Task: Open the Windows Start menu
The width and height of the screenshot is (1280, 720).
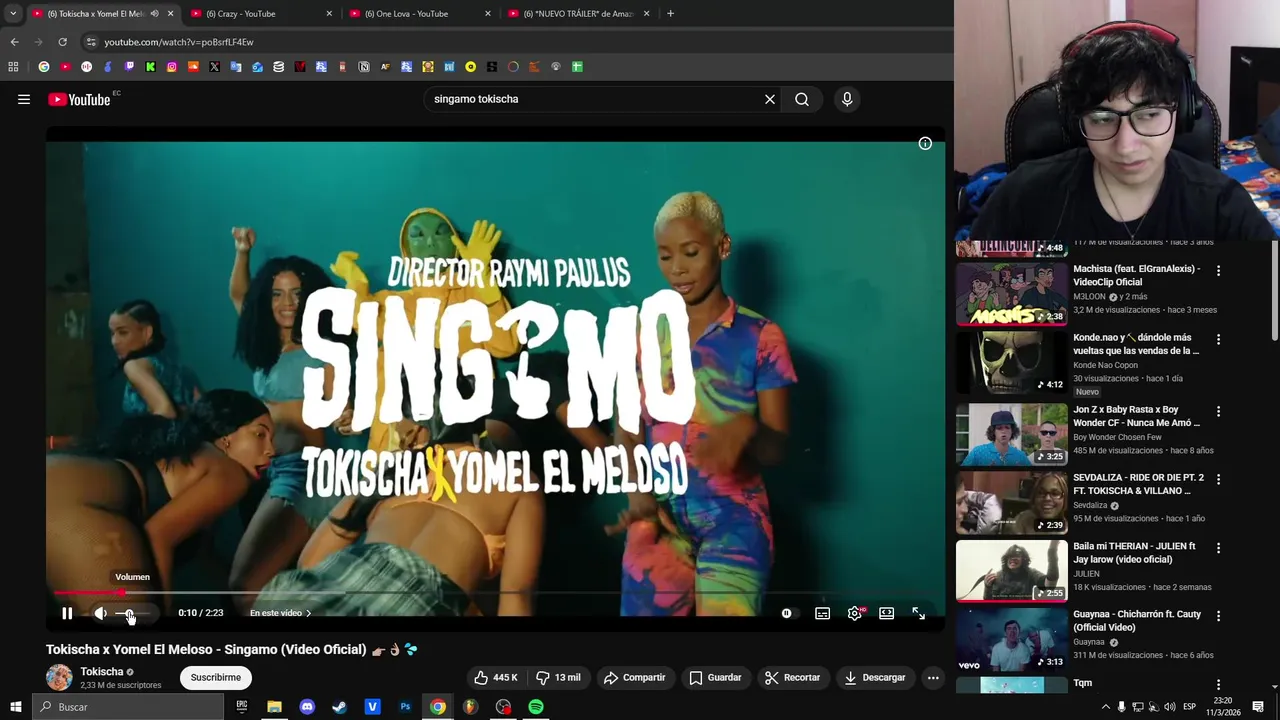Action: (15, 707)
